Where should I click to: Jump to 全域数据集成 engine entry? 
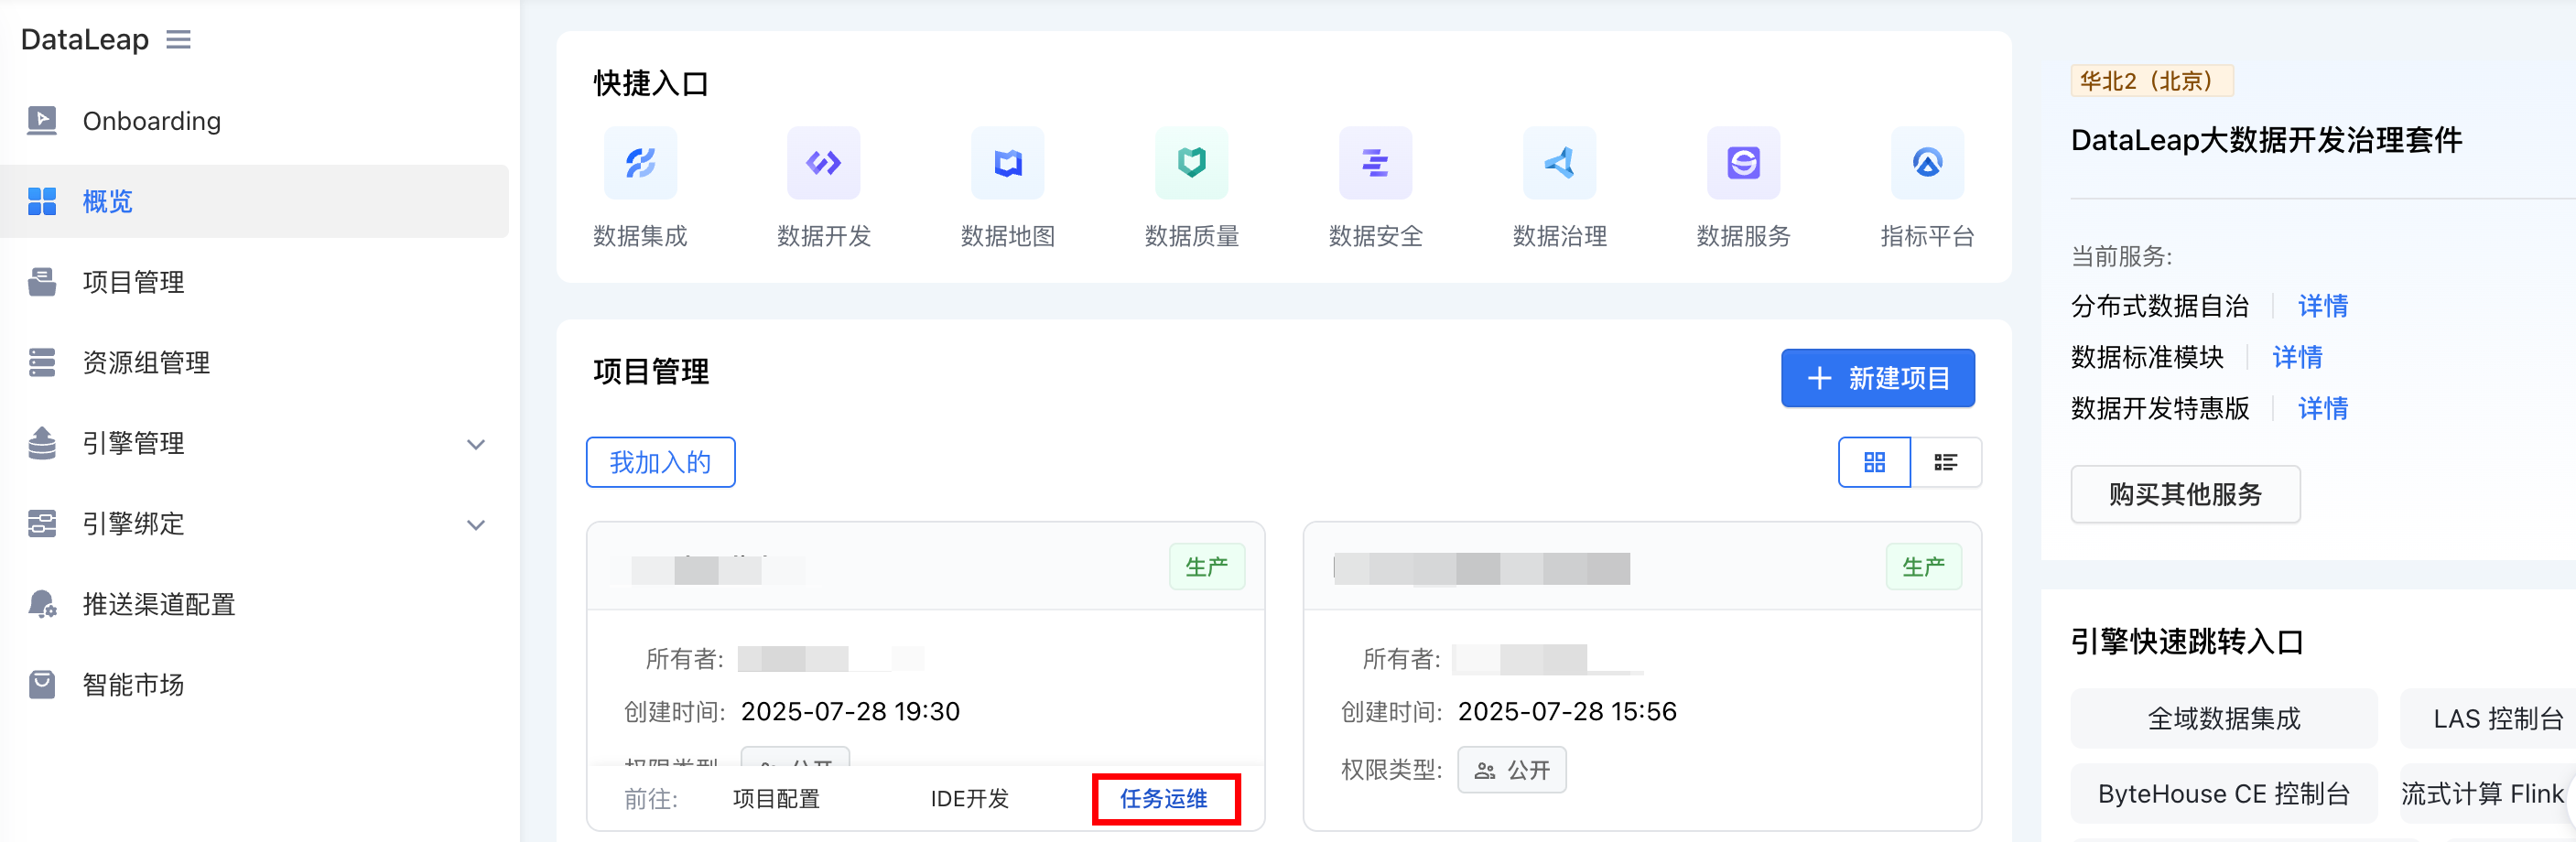(2224, 718)
